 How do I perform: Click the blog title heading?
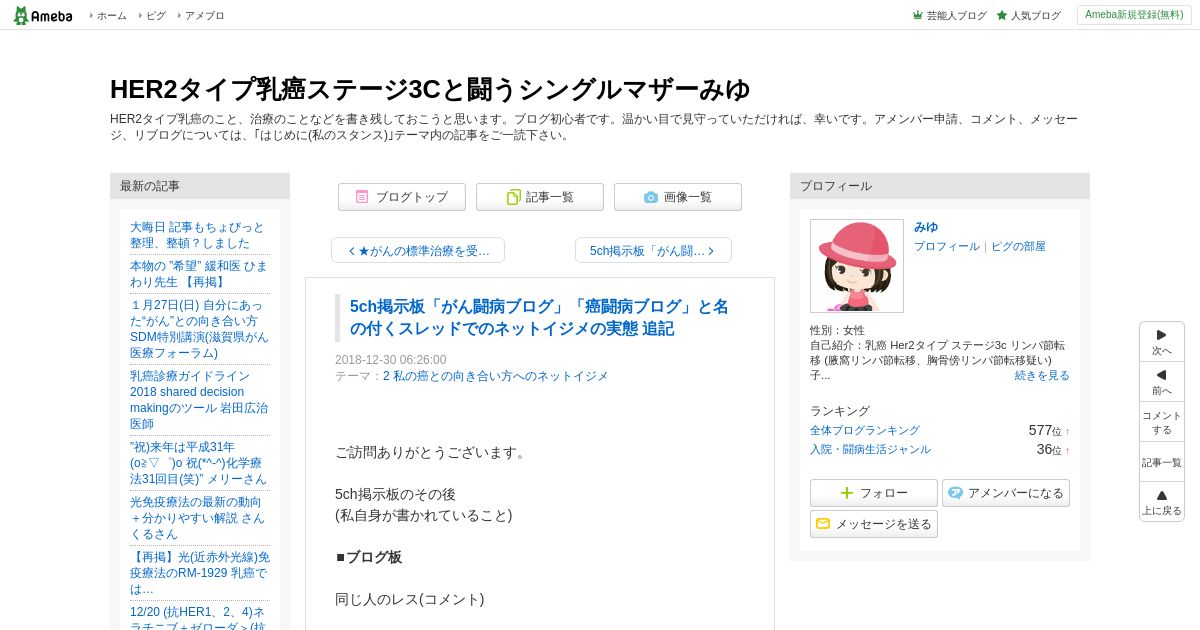(x=430, y=89)
